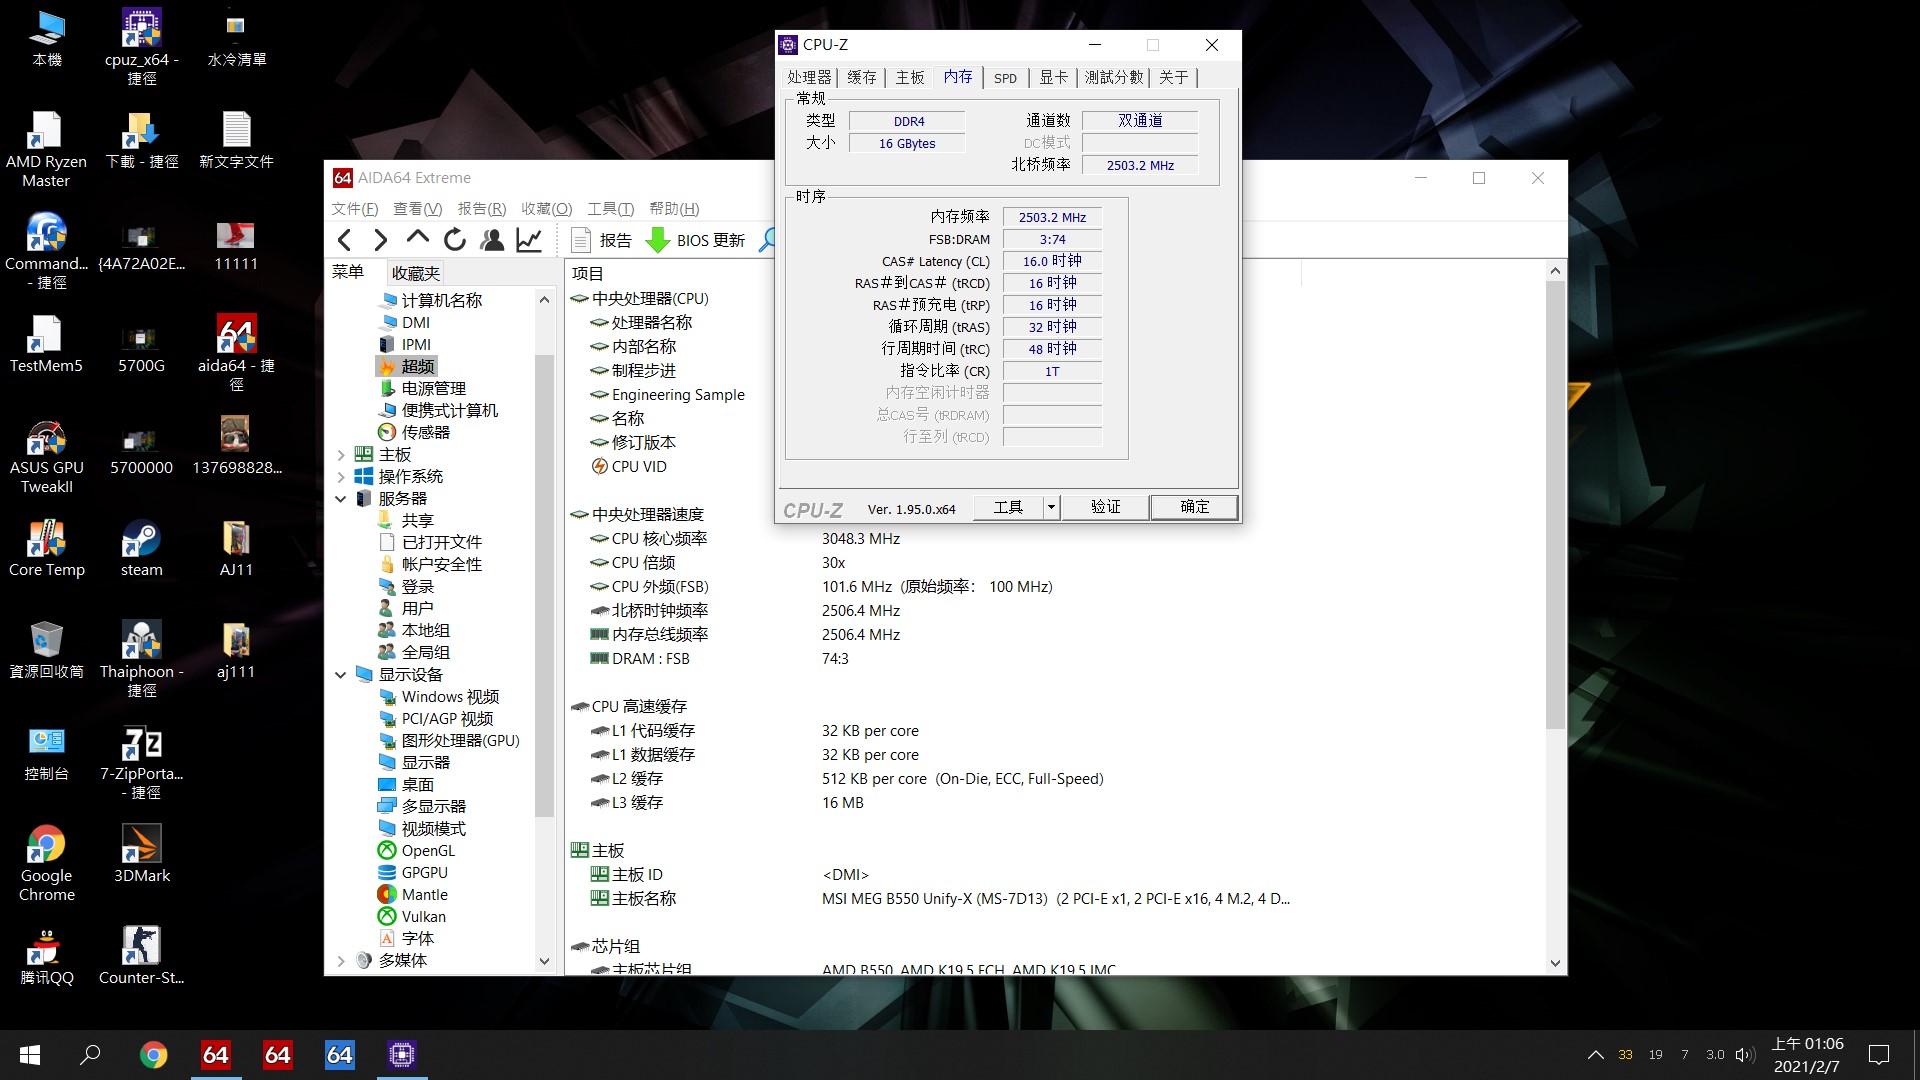Switch to CPU-Z 显卡 tab
This screenshot has height=1080, width=1920.
pos(1053,77)
